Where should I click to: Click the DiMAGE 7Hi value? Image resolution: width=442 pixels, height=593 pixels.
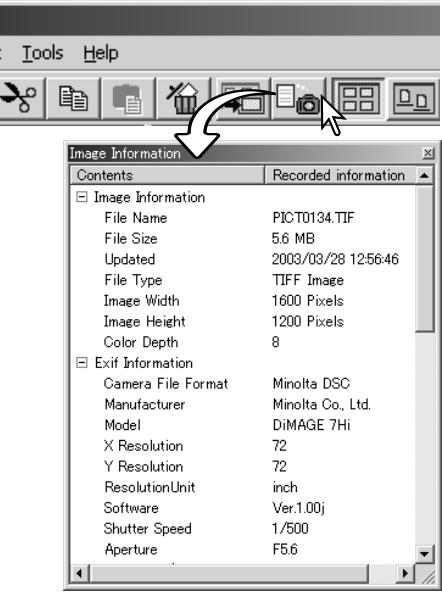point(311,425)
